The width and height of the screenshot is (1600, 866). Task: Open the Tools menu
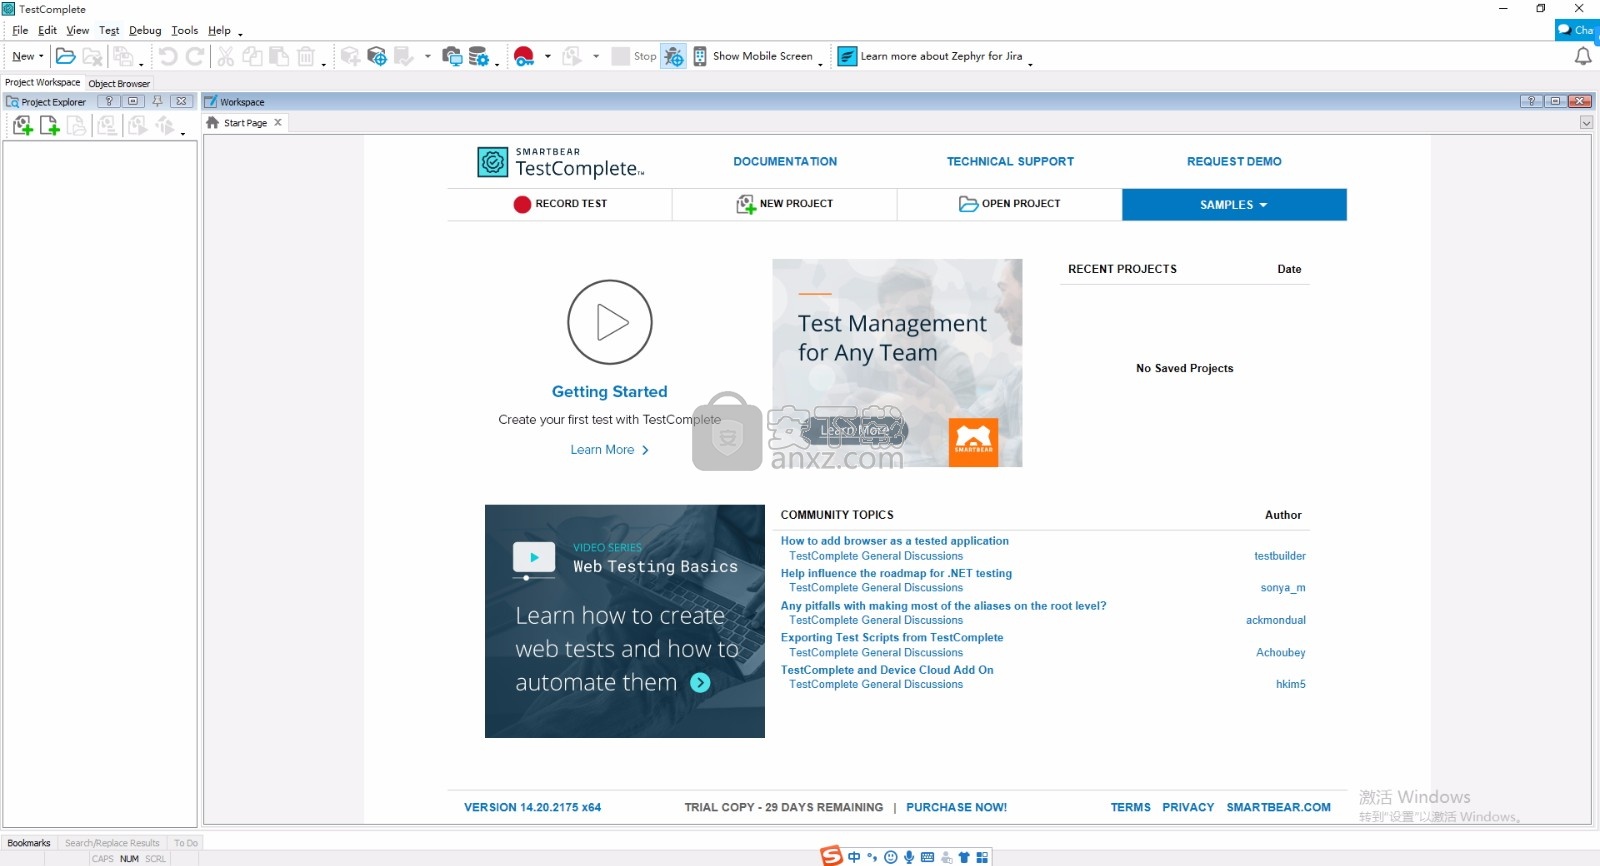tap(185, 30)
